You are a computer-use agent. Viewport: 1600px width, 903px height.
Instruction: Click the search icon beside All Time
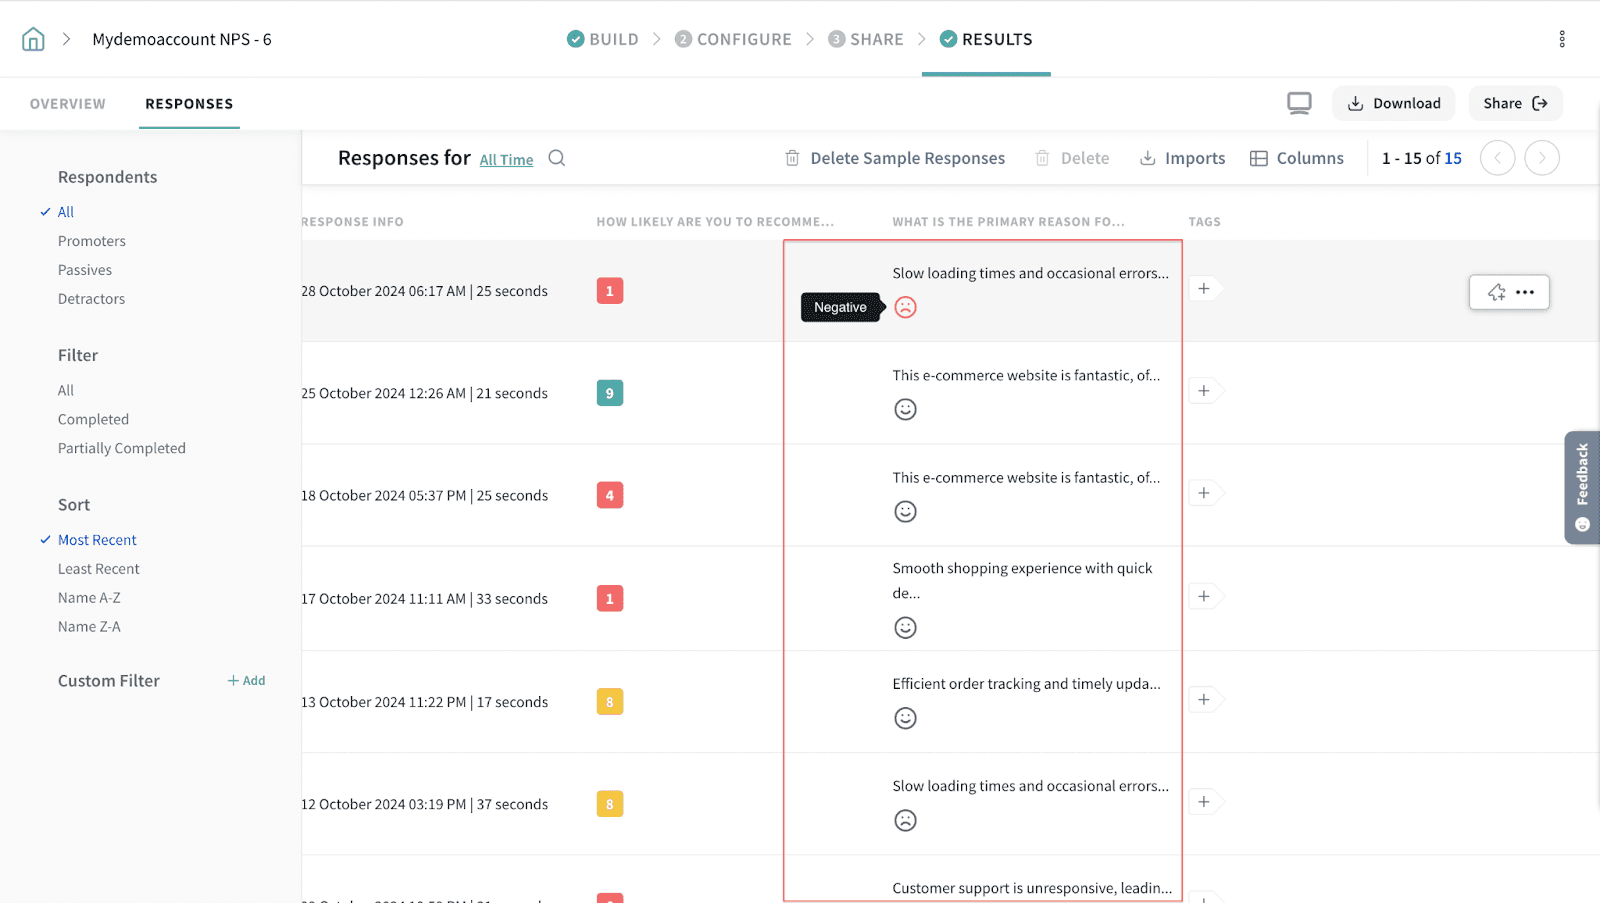click(x=557, y=158)
